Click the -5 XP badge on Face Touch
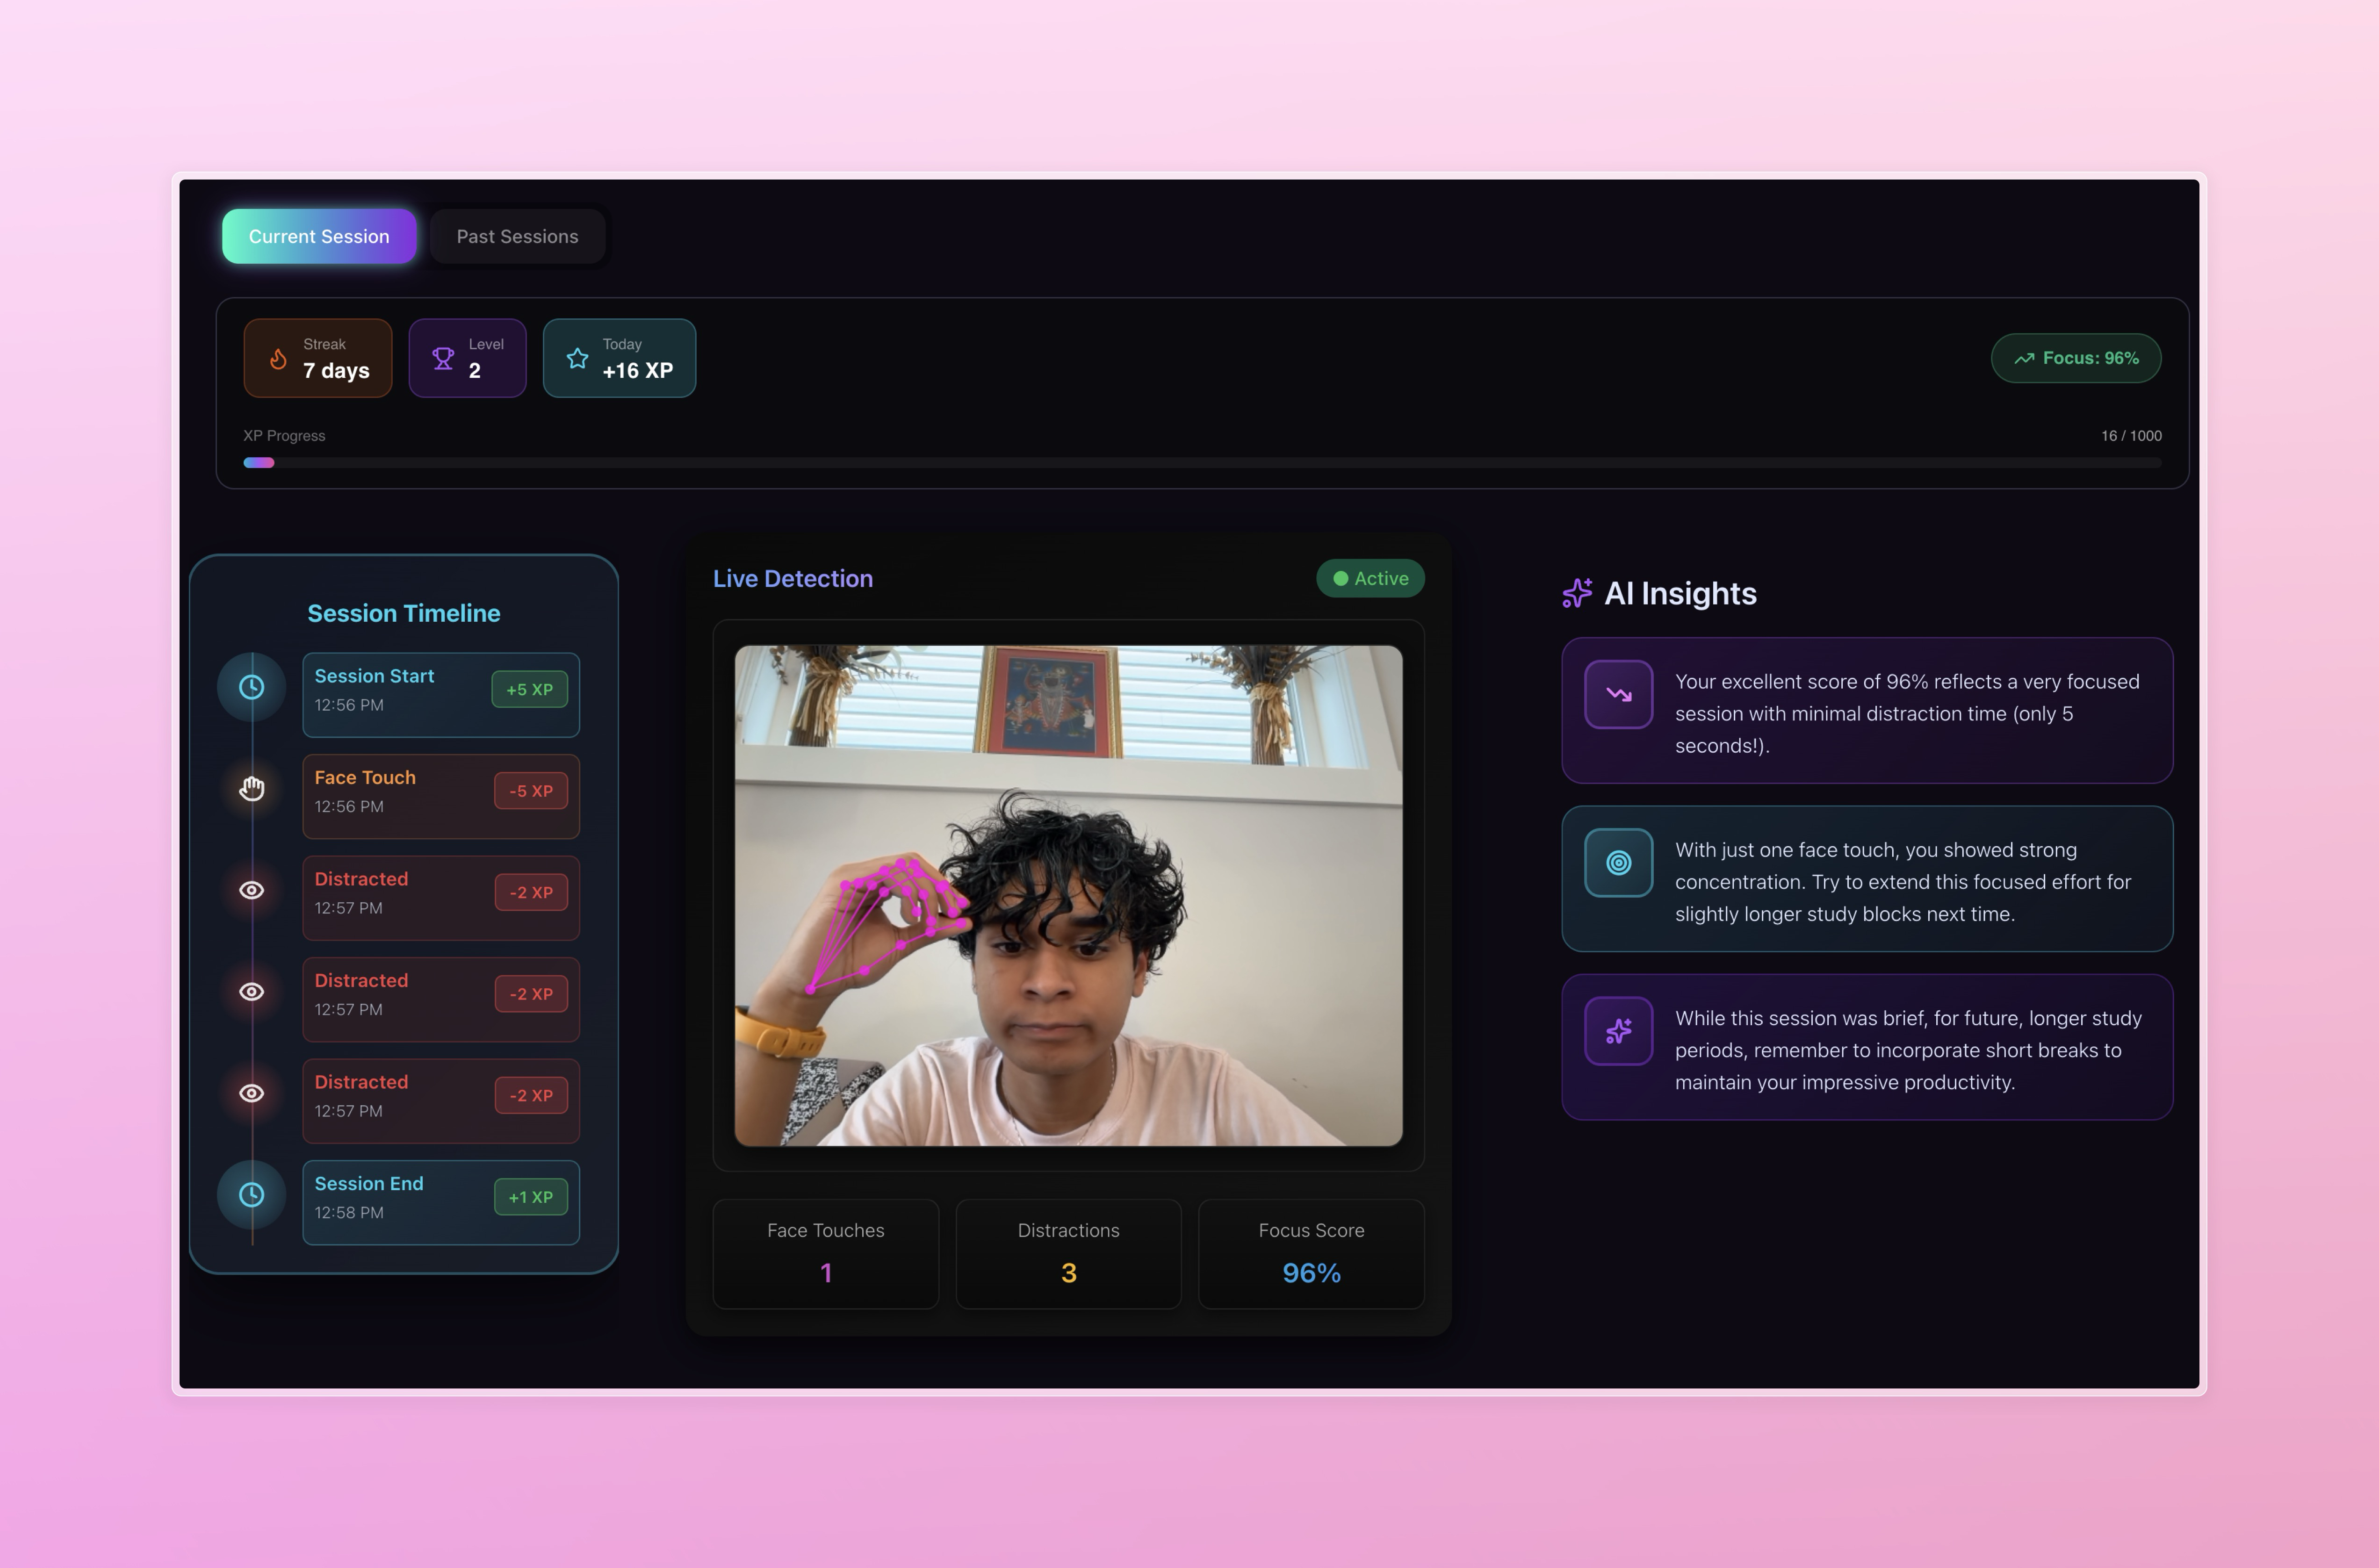2379x1568 pixels. click(530, 791)
